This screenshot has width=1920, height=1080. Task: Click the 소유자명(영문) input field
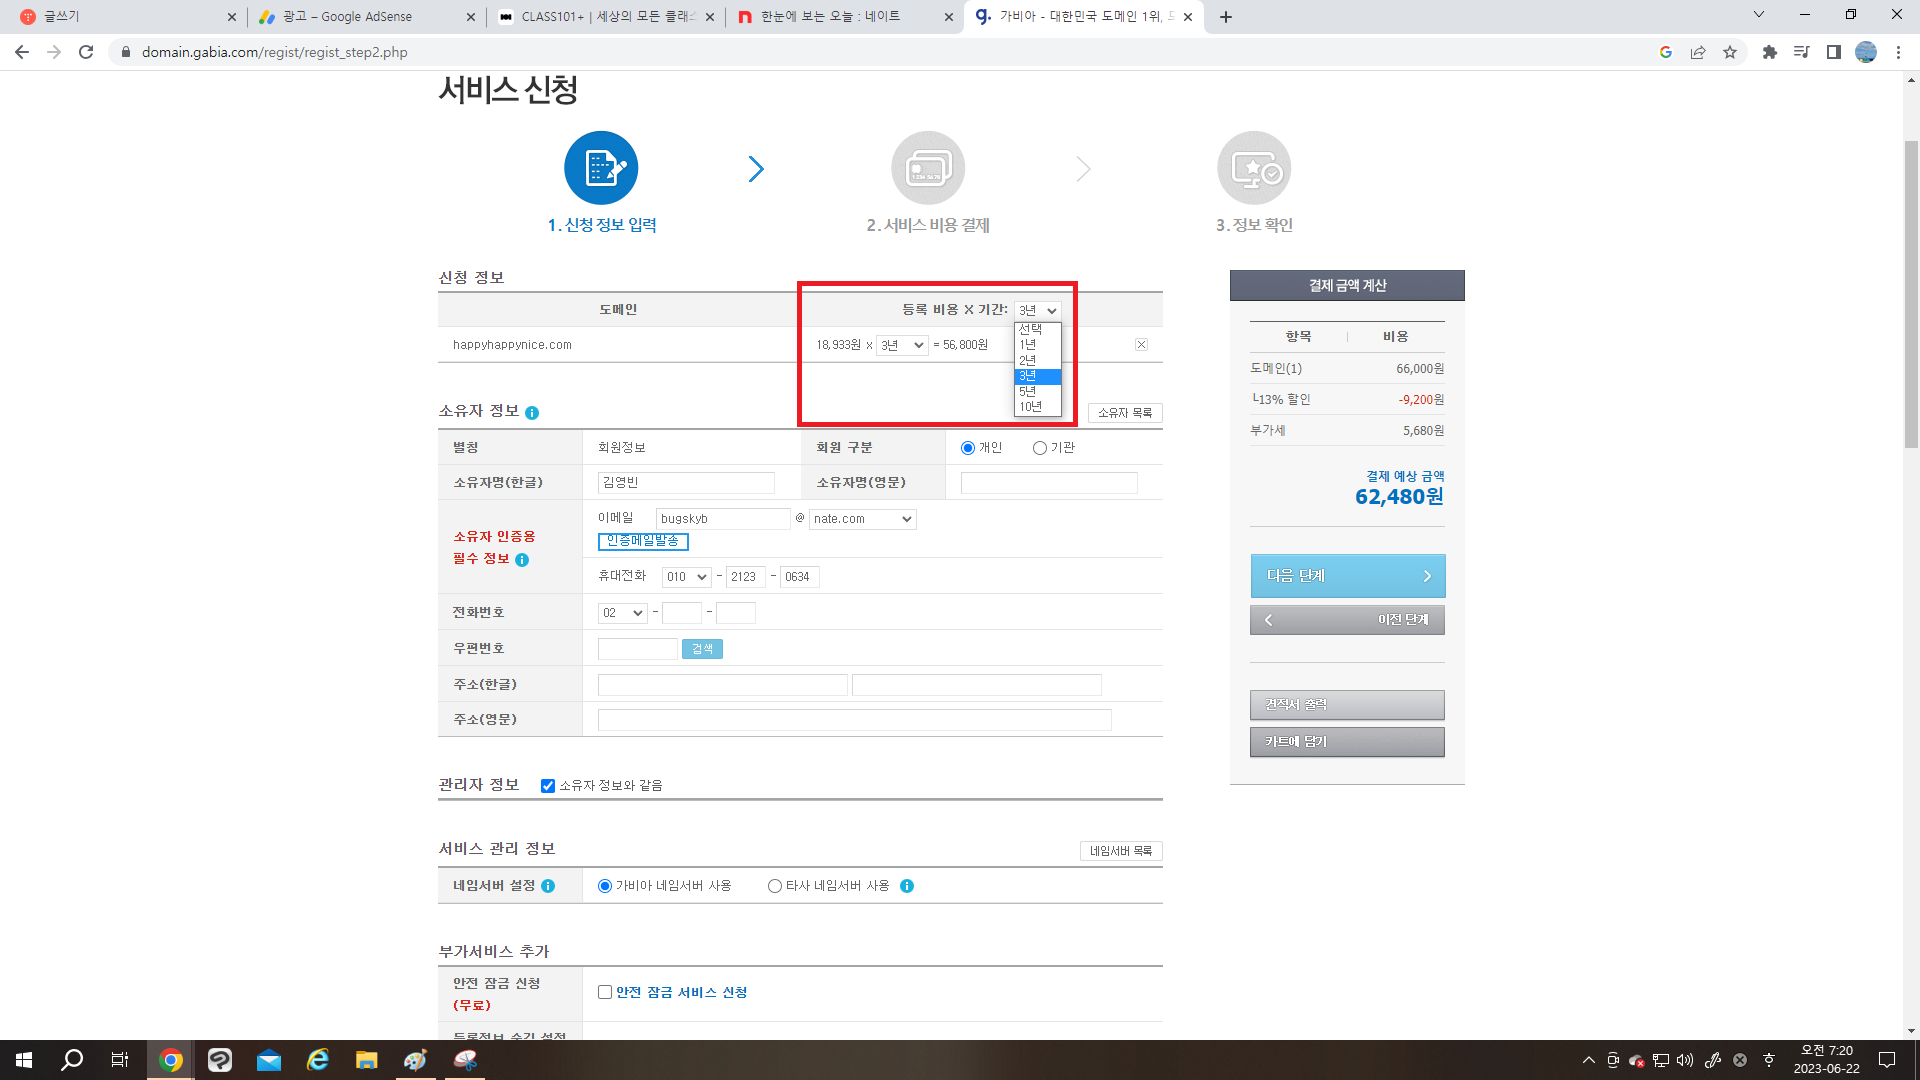click(x=1047, y=482)
